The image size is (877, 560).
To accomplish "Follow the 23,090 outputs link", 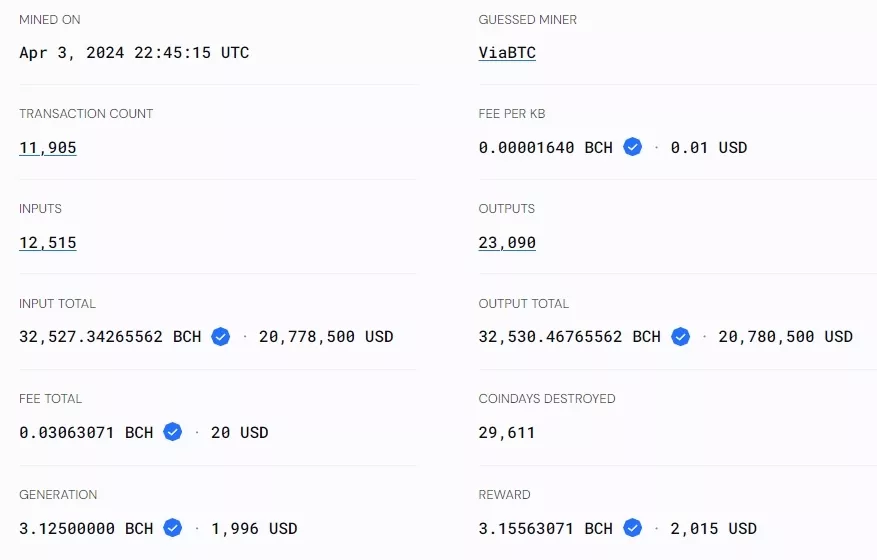I will (507, 243).
